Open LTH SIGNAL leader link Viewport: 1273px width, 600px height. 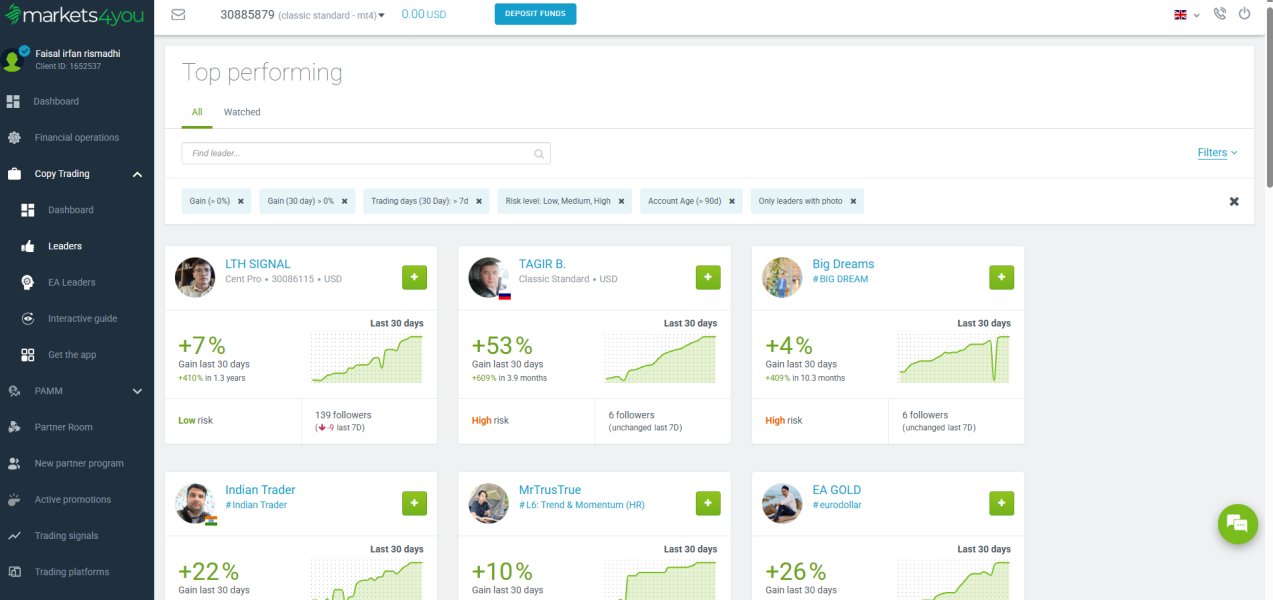(x=258, y=264)
